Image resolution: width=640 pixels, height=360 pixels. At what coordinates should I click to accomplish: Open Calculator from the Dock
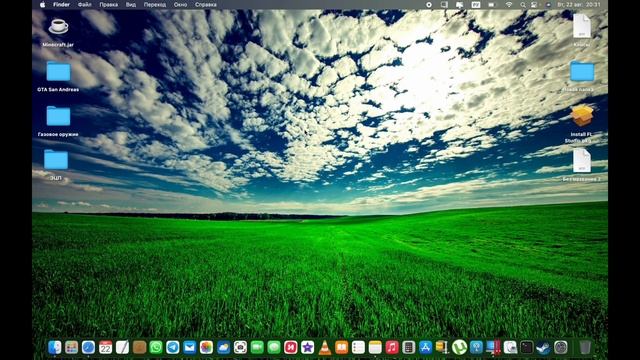[409, 347]
